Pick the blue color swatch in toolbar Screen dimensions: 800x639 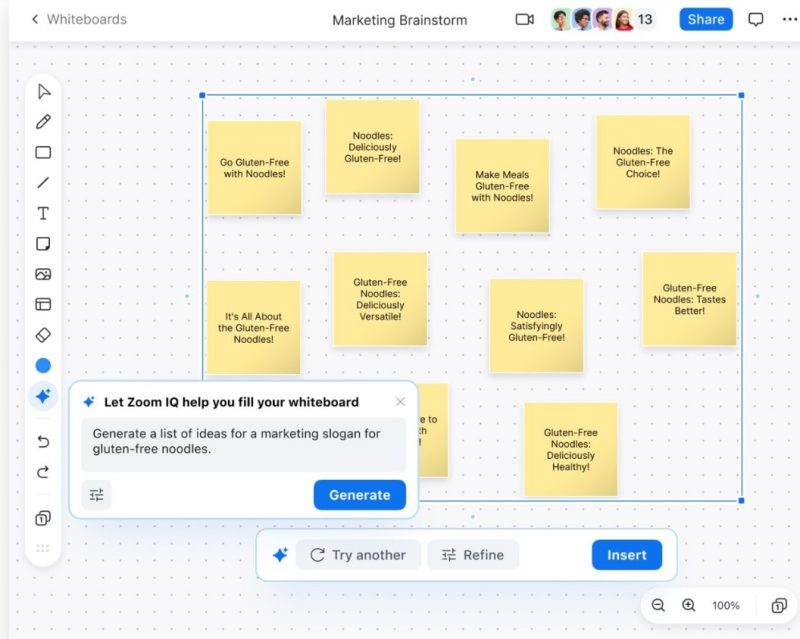[42, 365]
